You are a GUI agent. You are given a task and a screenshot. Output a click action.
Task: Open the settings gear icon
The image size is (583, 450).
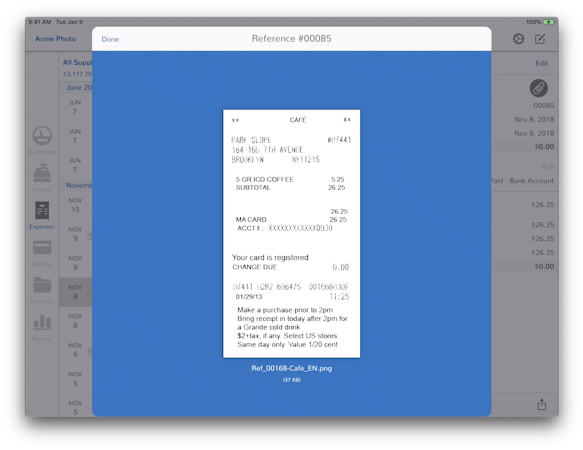pos(518,39)
